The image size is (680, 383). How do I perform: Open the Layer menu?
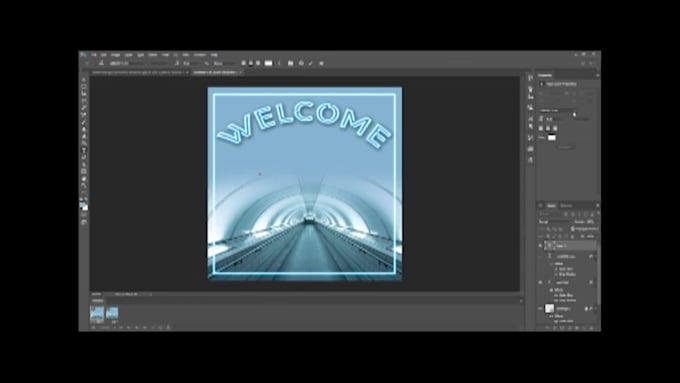(128, 55)
